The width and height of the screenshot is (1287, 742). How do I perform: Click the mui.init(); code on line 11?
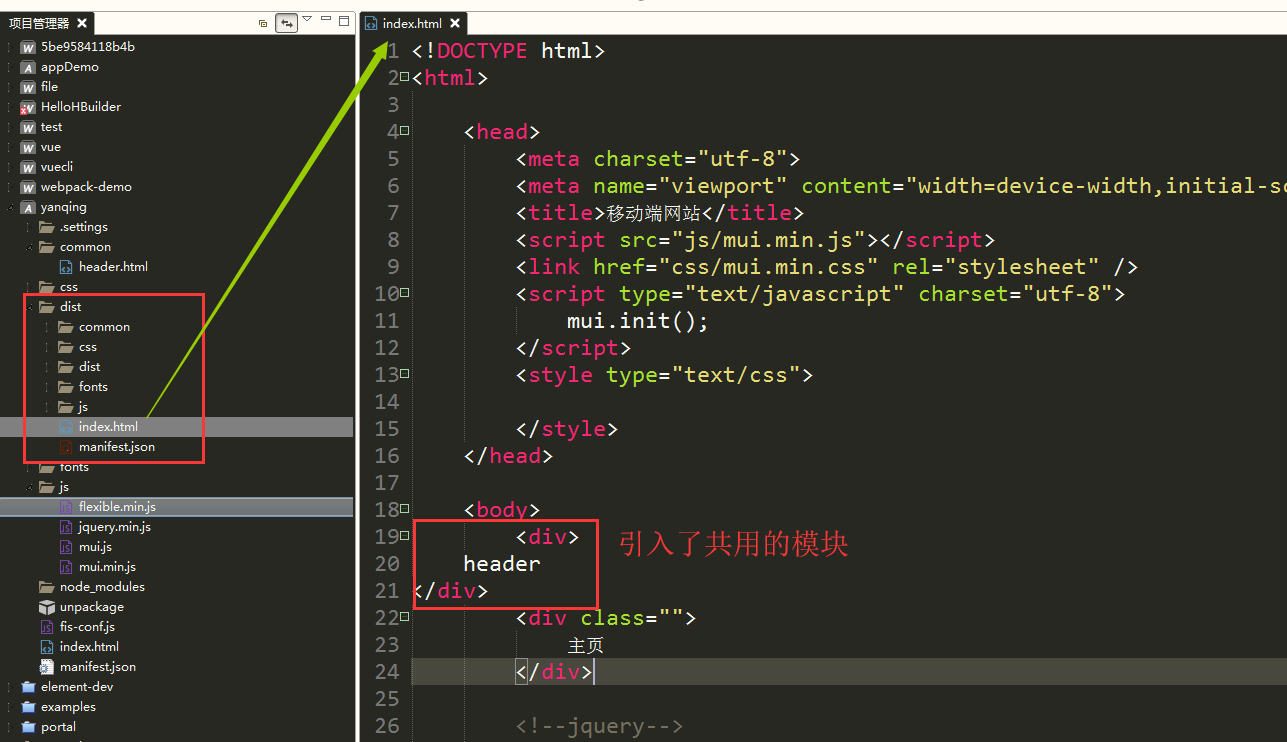pos(638,321)
